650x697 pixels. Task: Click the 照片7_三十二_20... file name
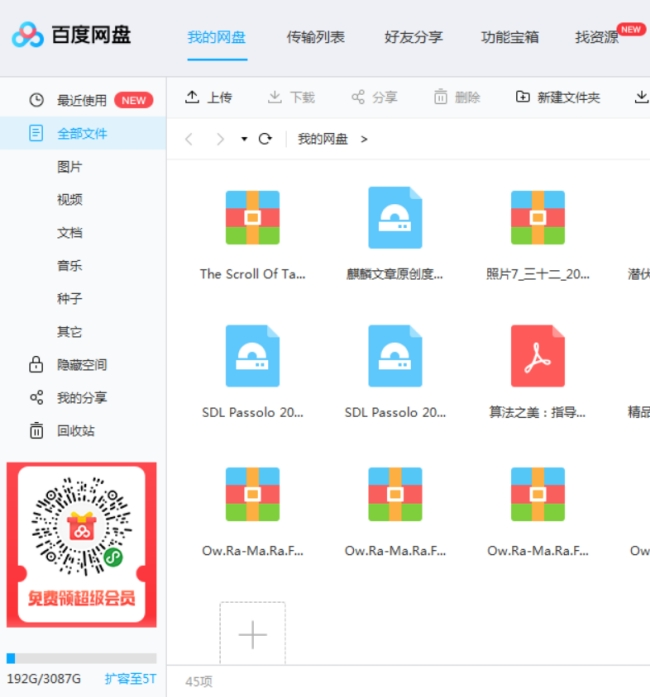point(538,274)
